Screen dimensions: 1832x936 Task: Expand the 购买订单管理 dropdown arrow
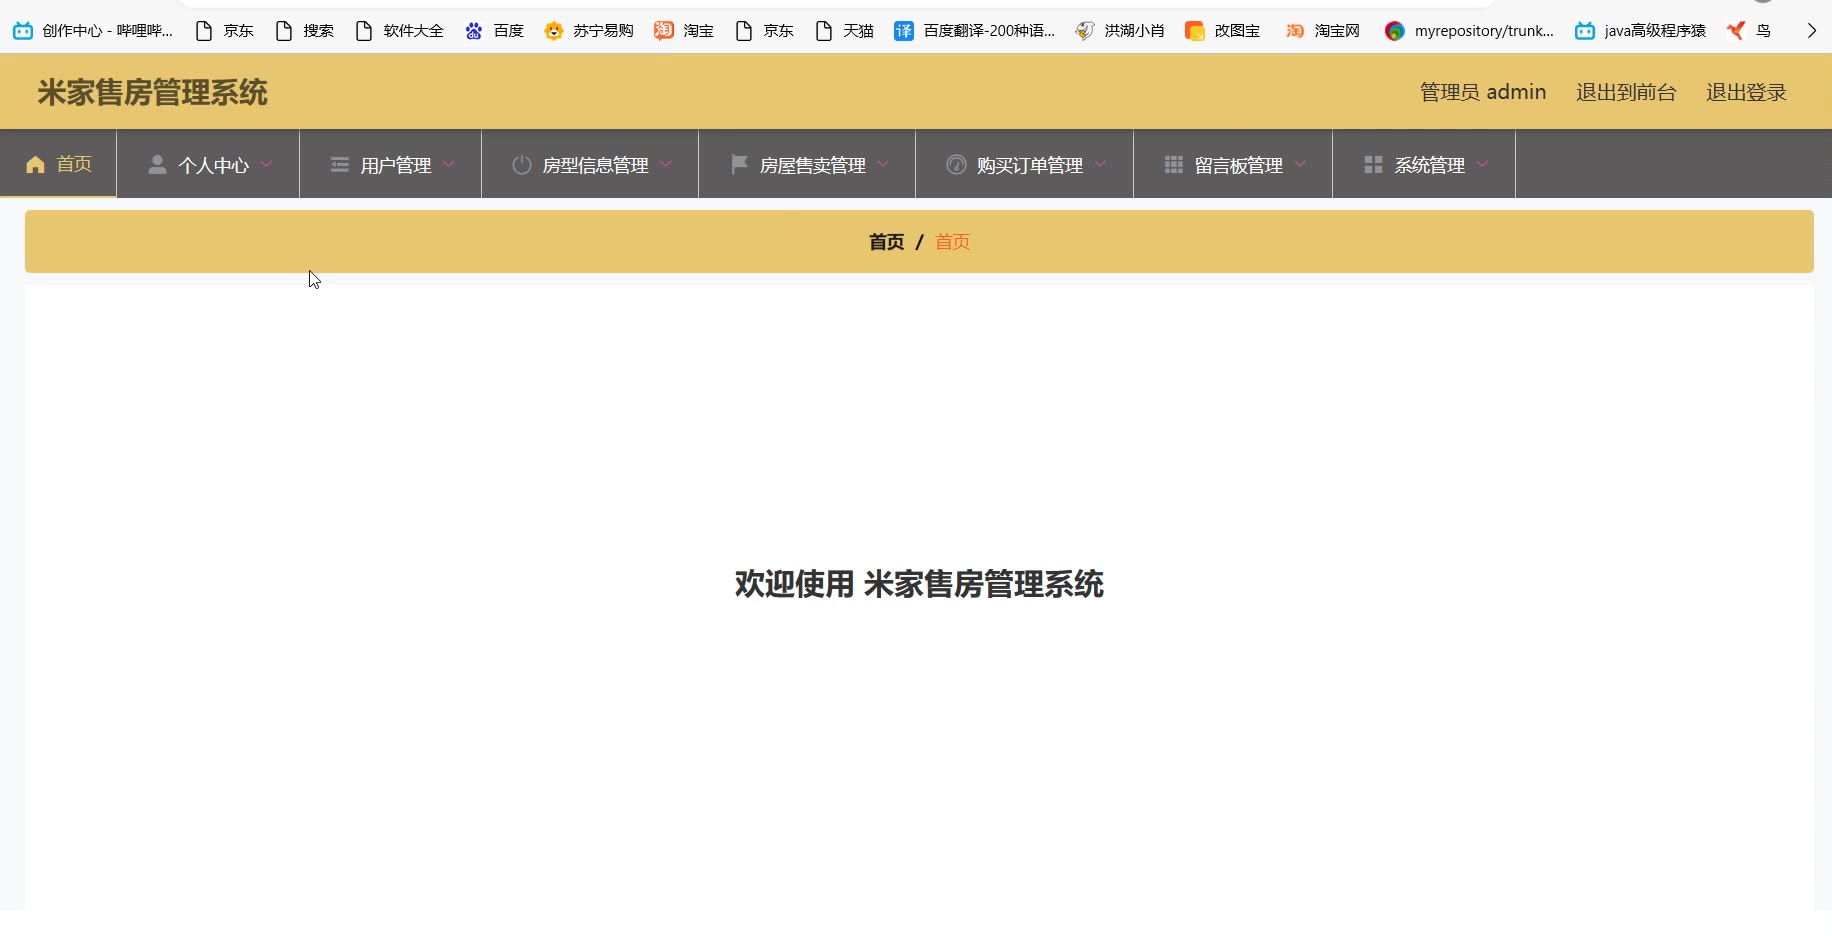[x=1100, y=164]
